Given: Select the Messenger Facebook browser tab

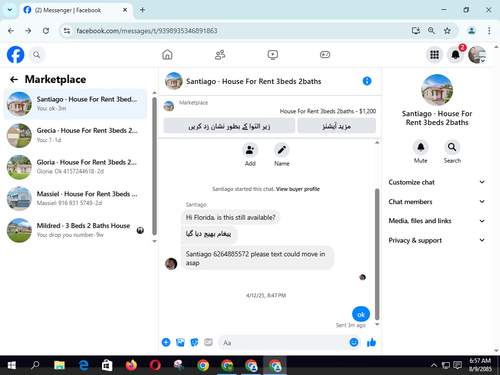Looking at the screenshot, I should pos(76,10).
